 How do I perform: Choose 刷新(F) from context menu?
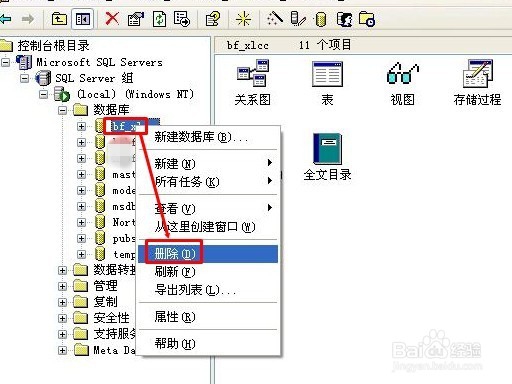(209, 272)
